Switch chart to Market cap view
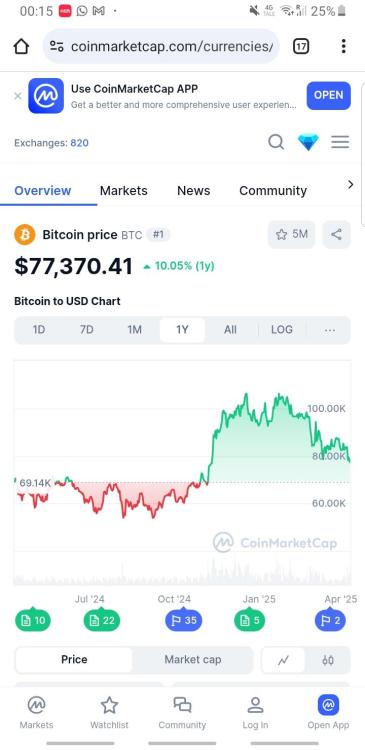Viewport: 365px width, 750px height. point(193,660)
